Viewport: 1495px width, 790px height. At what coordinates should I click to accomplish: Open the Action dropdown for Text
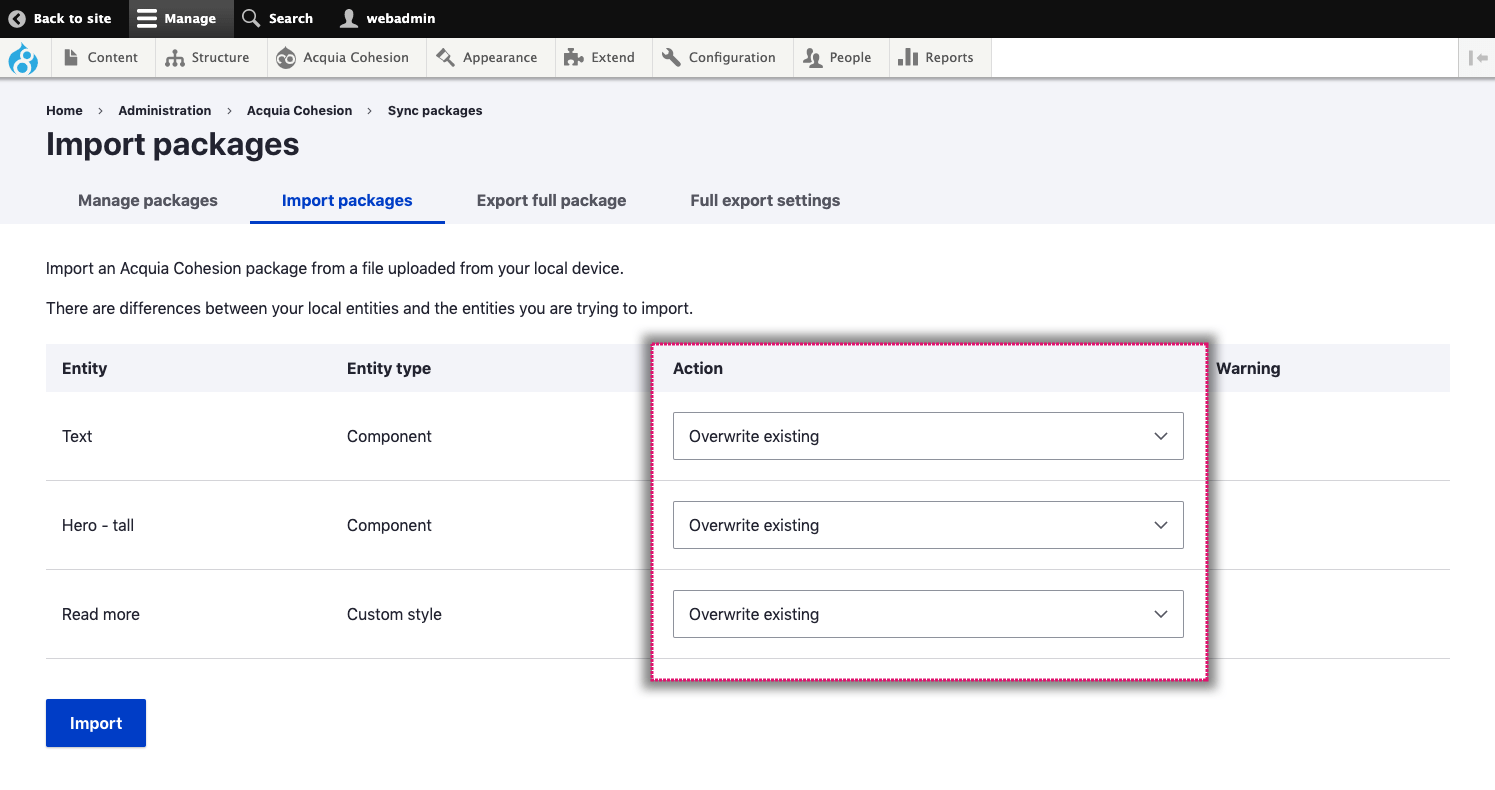tap(928, 436)
